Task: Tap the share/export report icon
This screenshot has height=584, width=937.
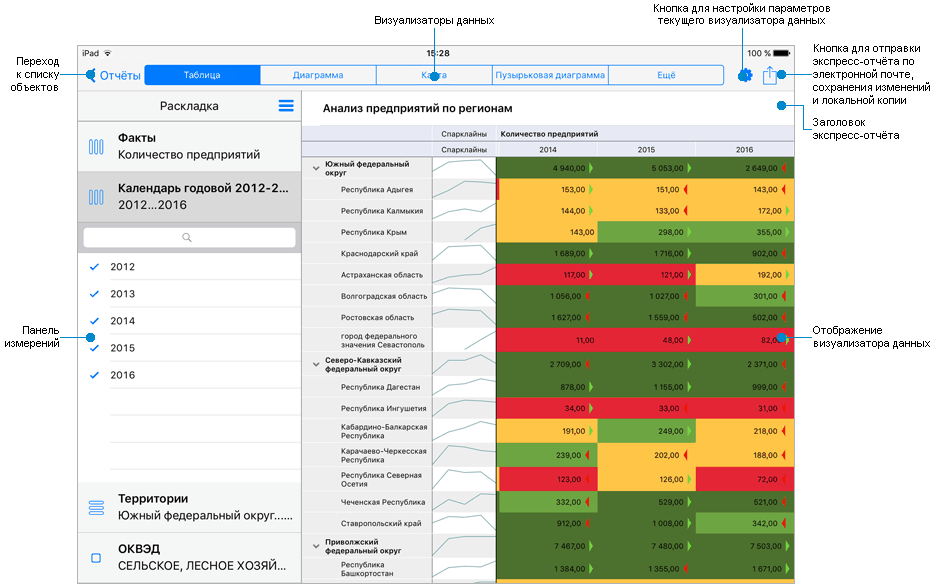Action: coord(769,75)
